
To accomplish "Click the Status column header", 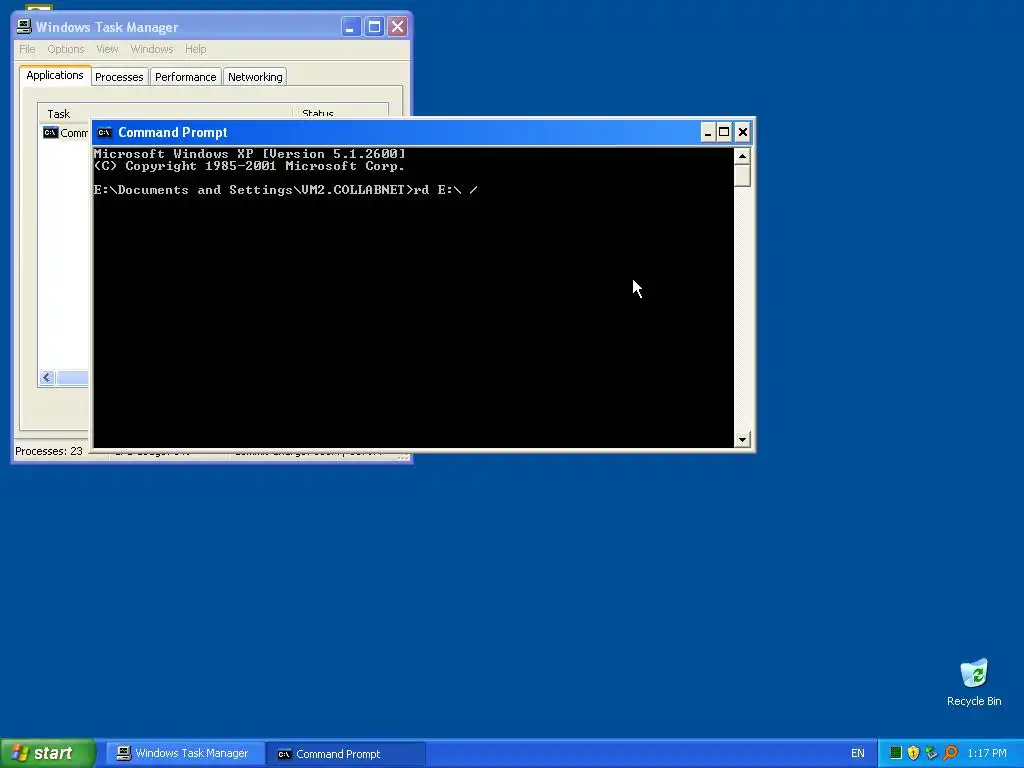I will (x=340, y=113).
